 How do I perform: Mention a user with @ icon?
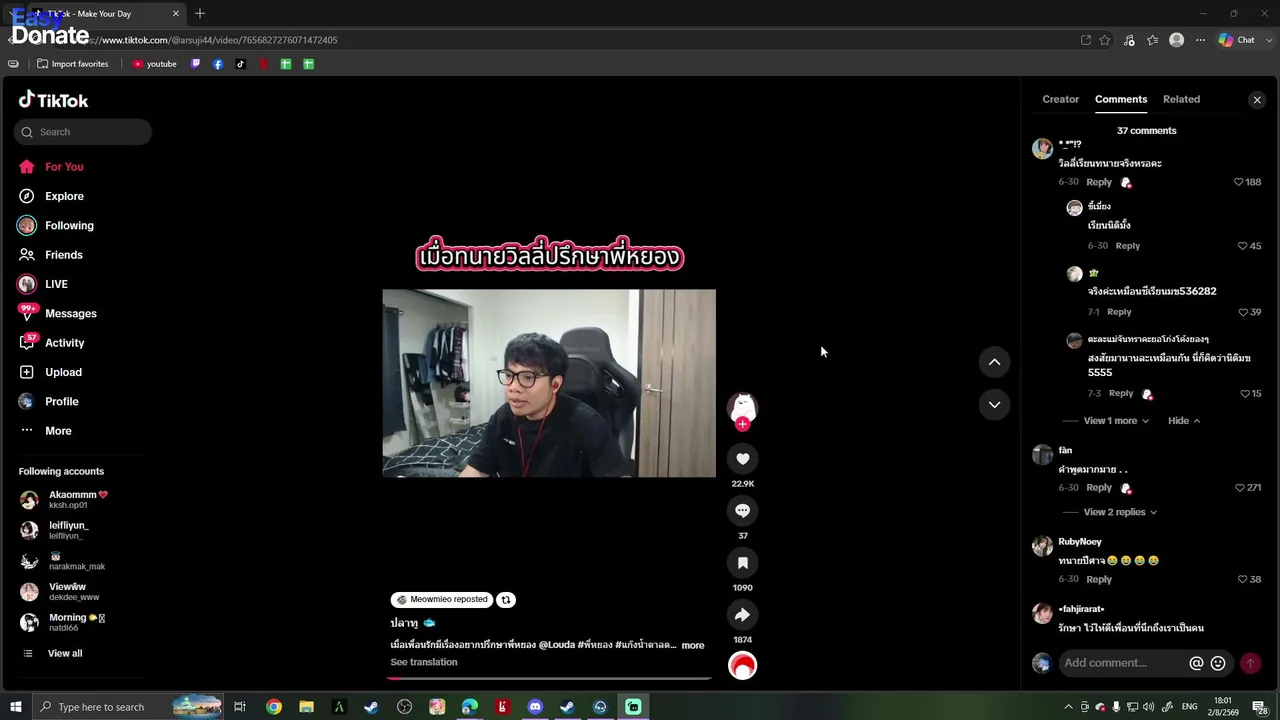(x=1196, y=663)
